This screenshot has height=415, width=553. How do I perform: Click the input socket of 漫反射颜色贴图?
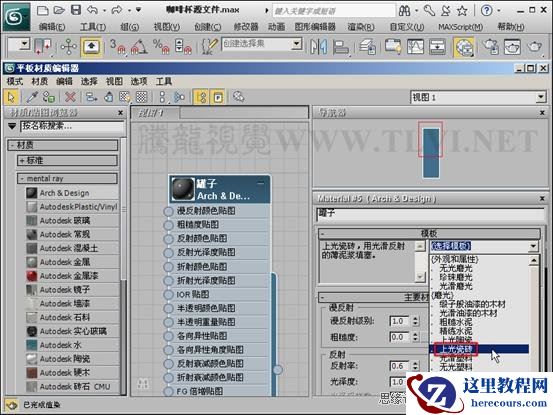pos(169,211)
